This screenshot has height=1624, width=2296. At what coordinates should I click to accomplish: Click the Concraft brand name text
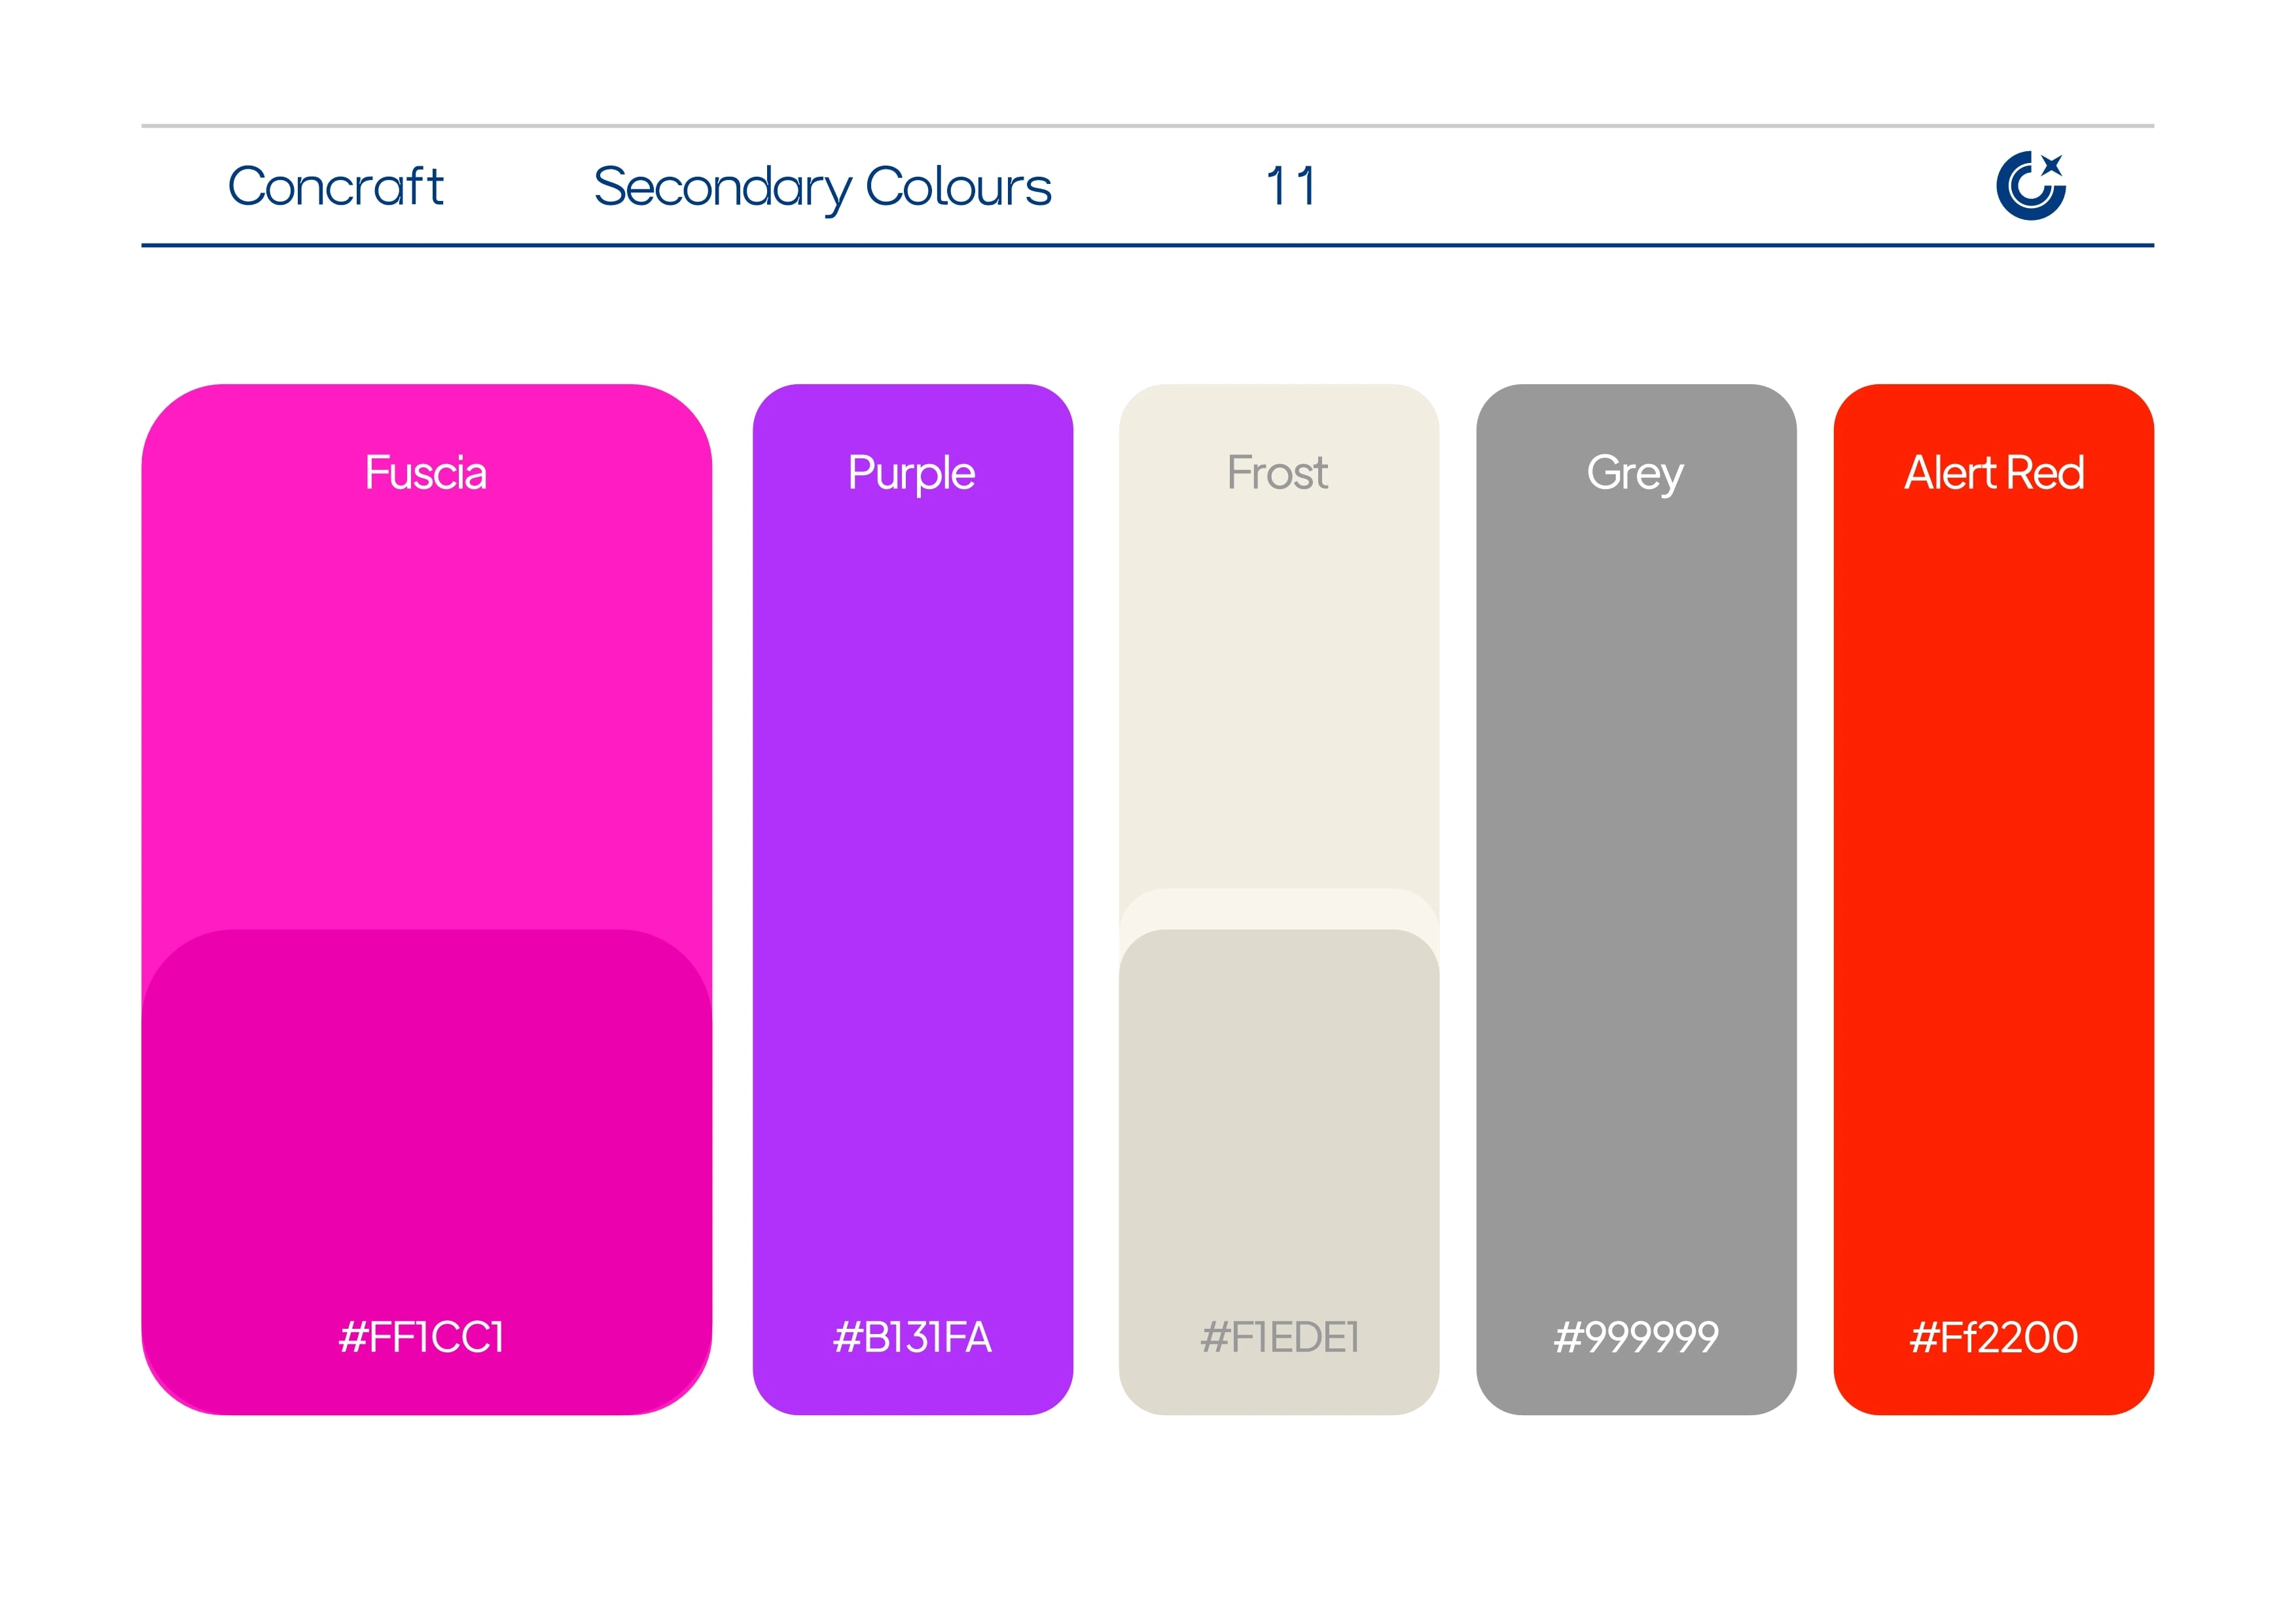pyautogui.click(x=336, y=187)
